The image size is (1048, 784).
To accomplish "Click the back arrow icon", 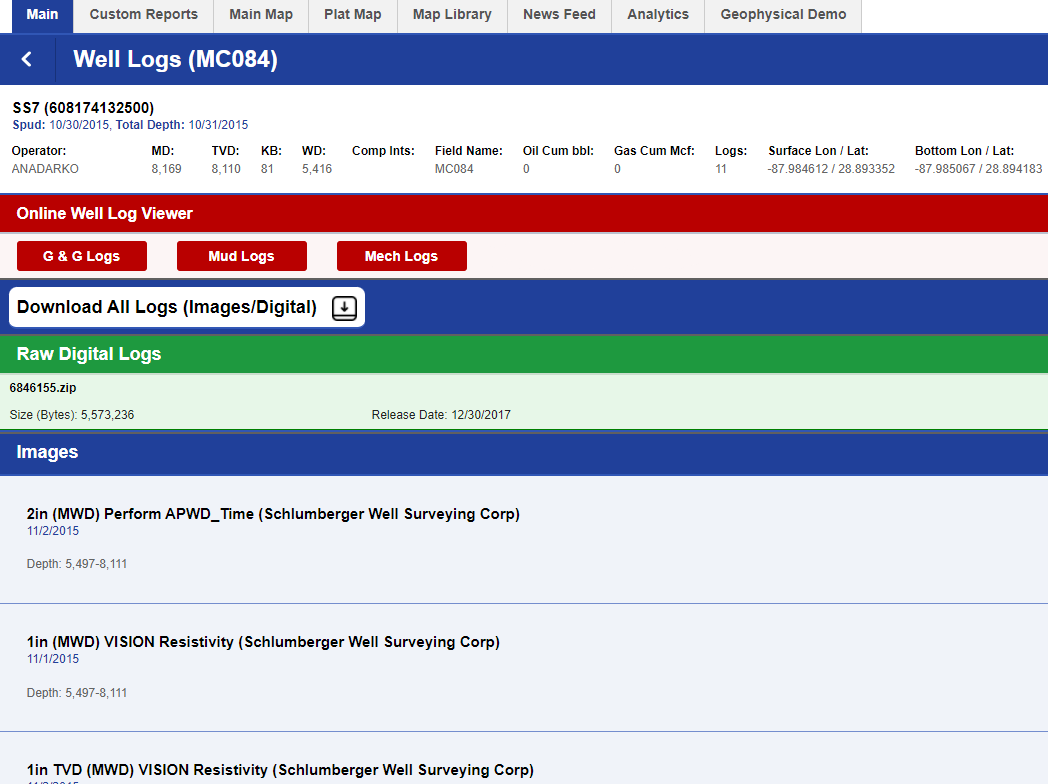I will pos(27,60).
